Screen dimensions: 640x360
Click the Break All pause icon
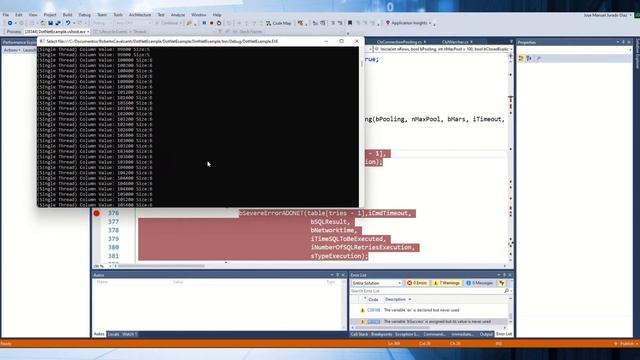click(204, 23)
